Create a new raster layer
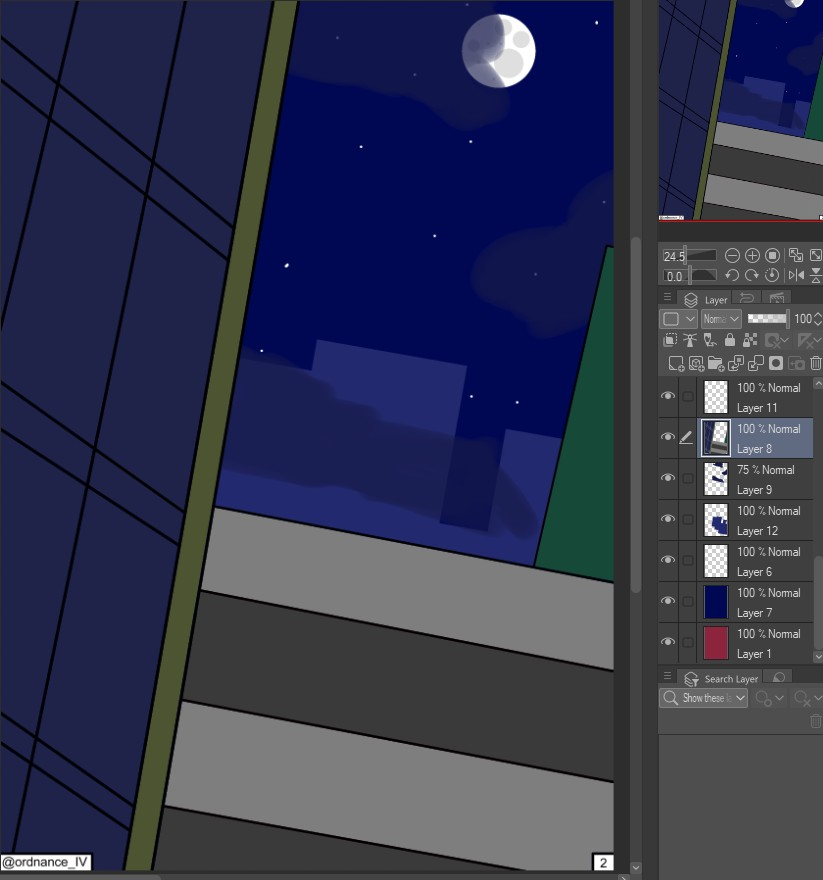The height and width of the screenshot is (880, 823). [x=676, y=364]
